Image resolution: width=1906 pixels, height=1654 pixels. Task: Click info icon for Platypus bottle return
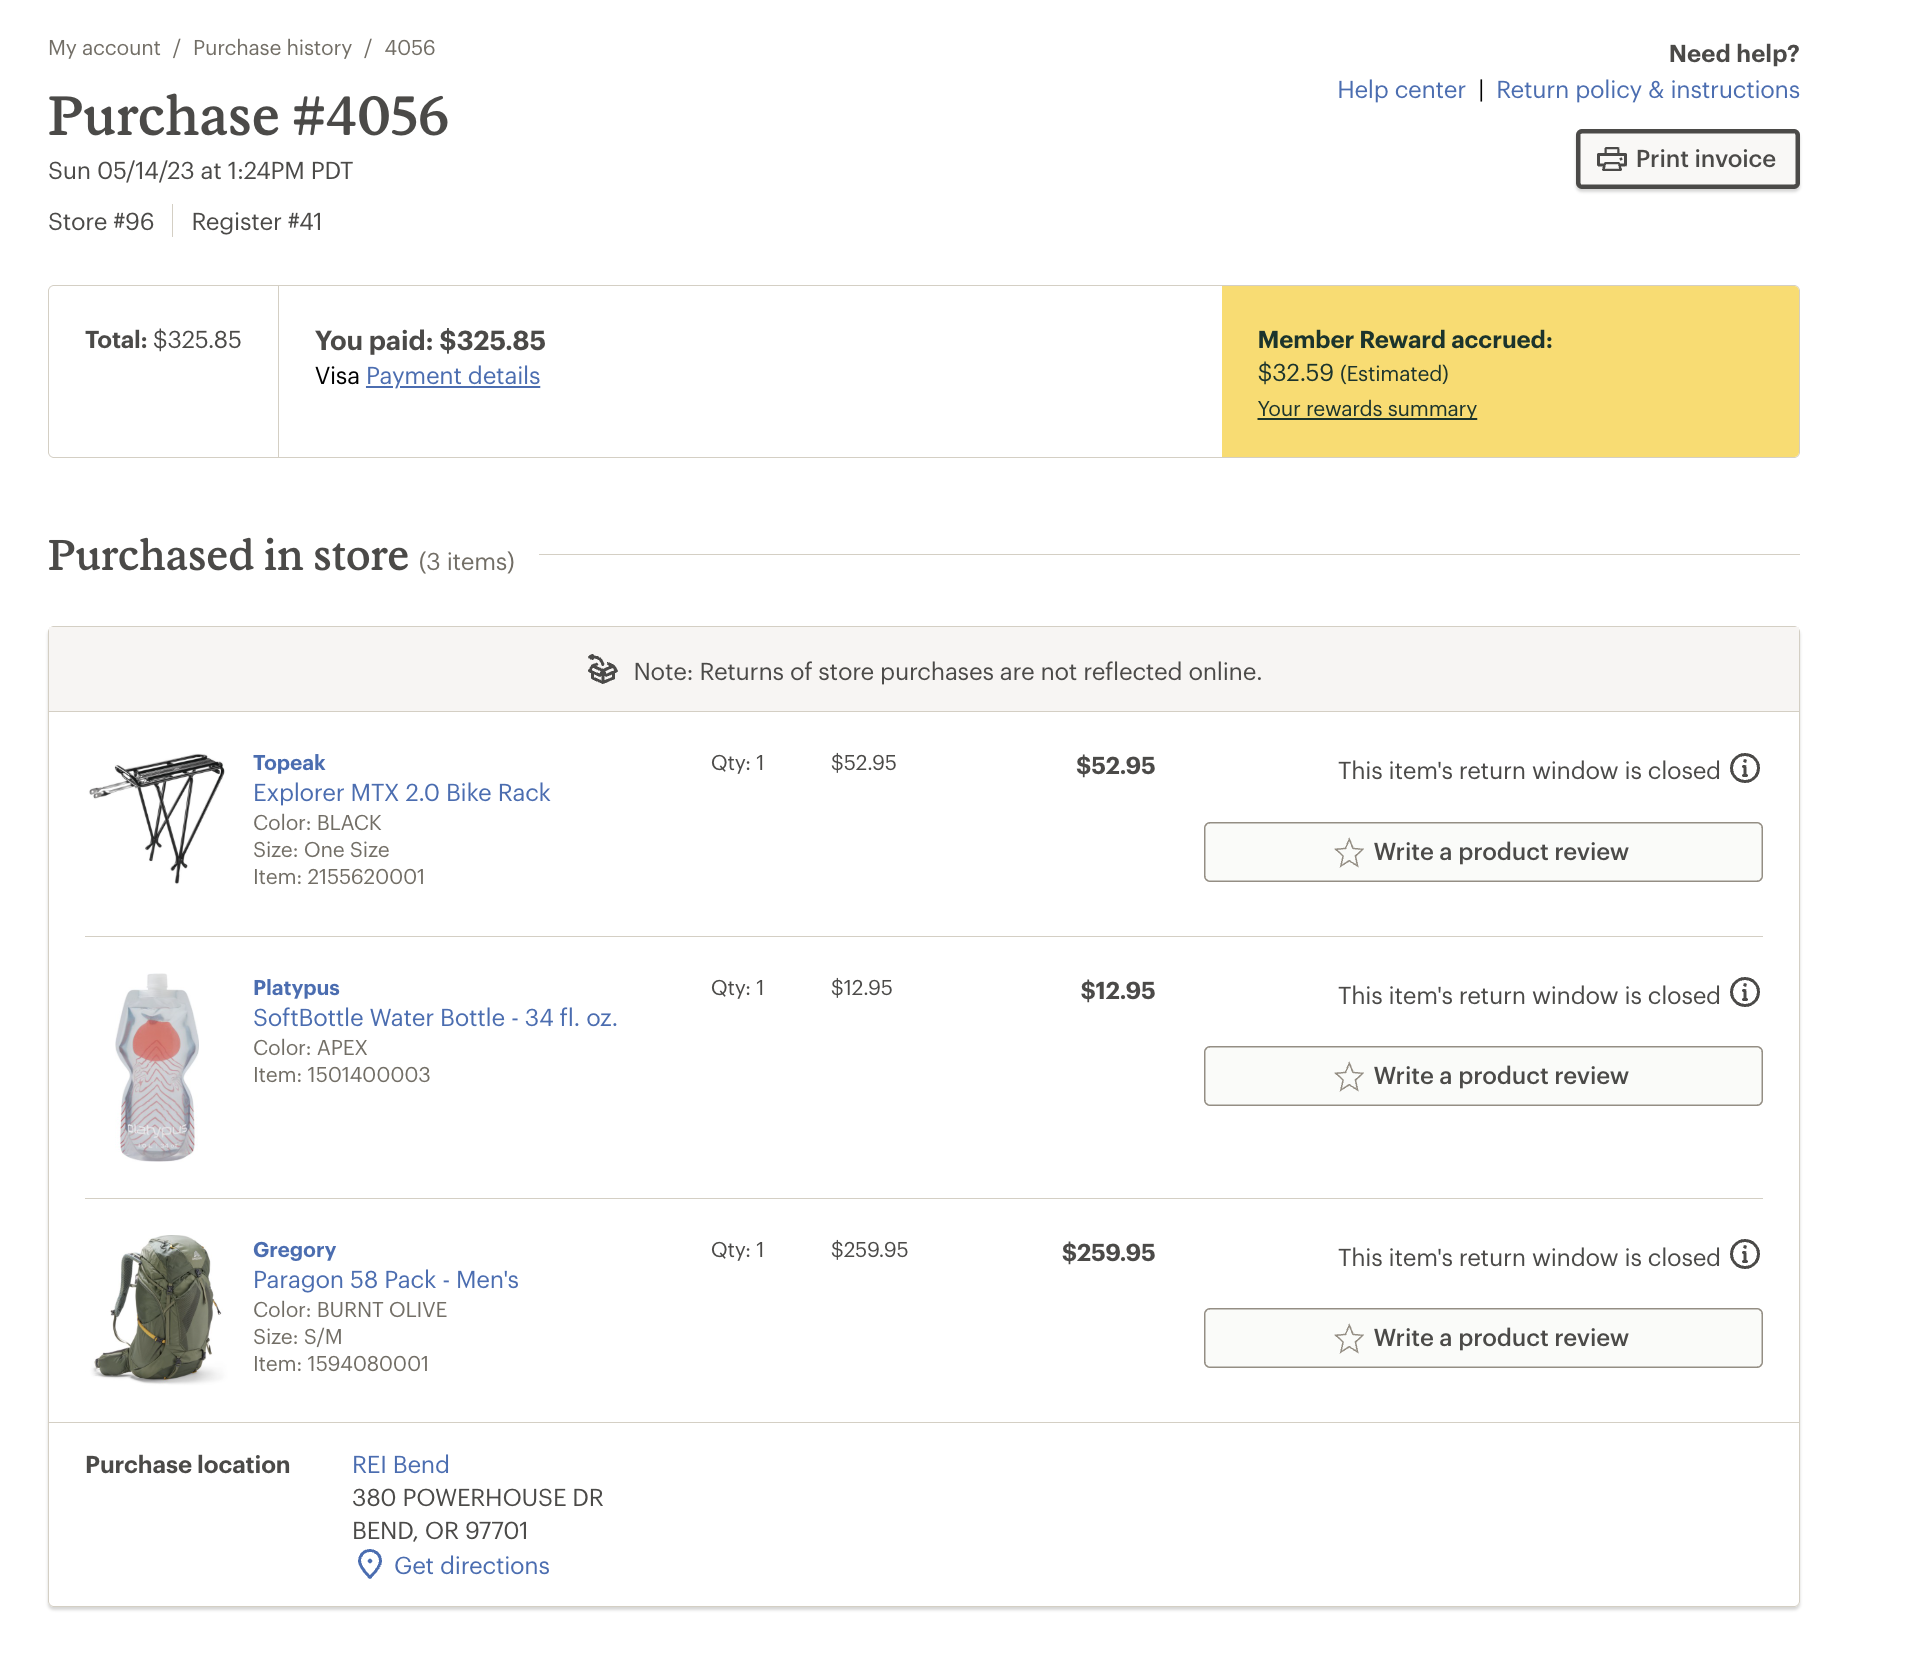click(1745, 993)
